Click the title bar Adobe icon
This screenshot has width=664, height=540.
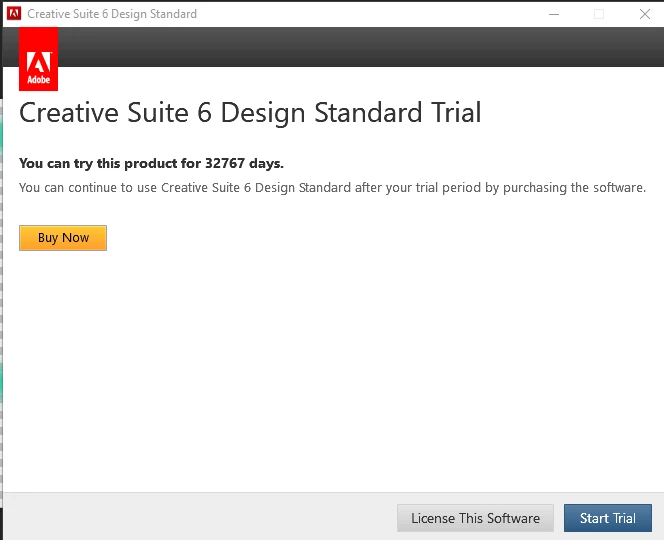click(14, 14)
